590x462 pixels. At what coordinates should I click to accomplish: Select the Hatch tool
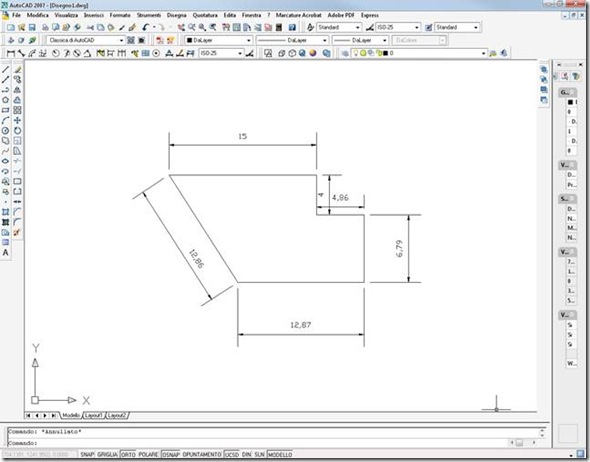pyautogui.click(x=5, y=212)
